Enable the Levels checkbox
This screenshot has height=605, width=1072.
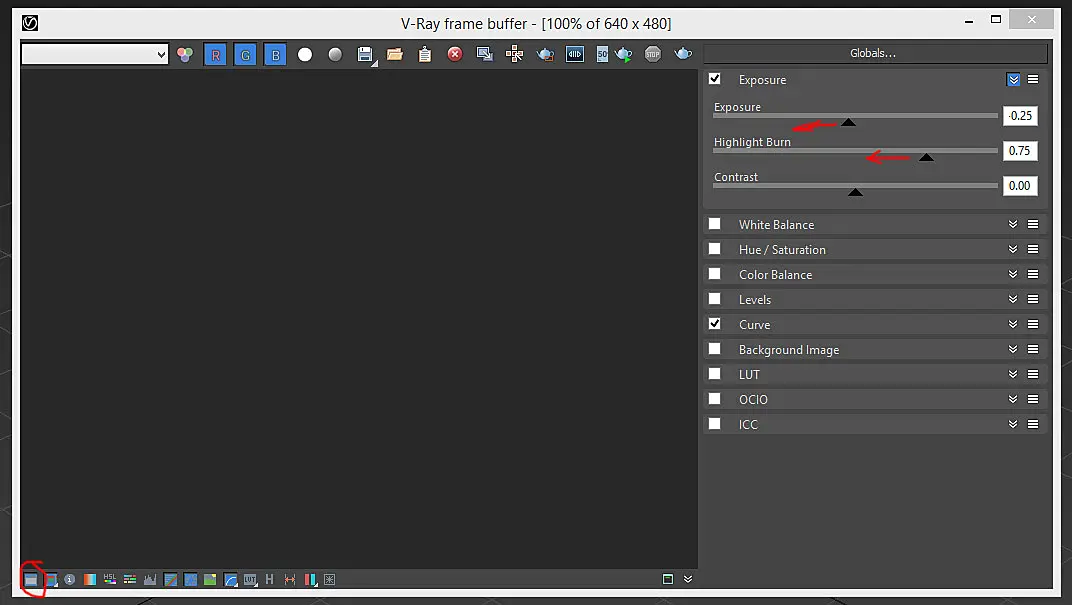pos(714,299)
